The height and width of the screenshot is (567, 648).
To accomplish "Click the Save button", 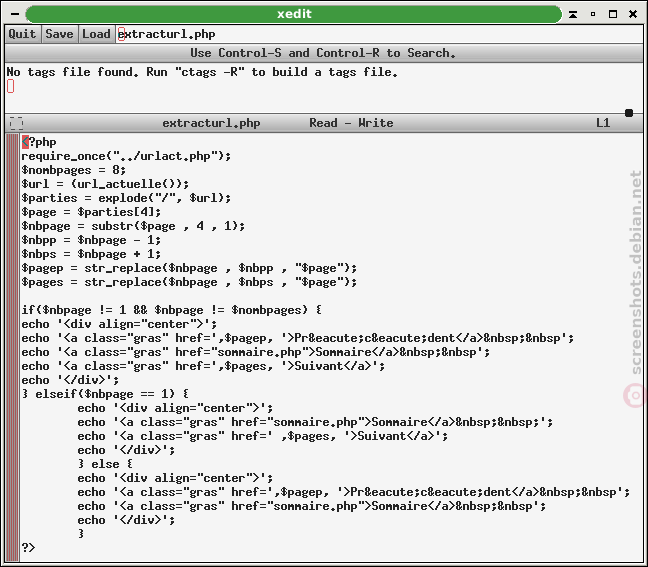I will (60, 34).
